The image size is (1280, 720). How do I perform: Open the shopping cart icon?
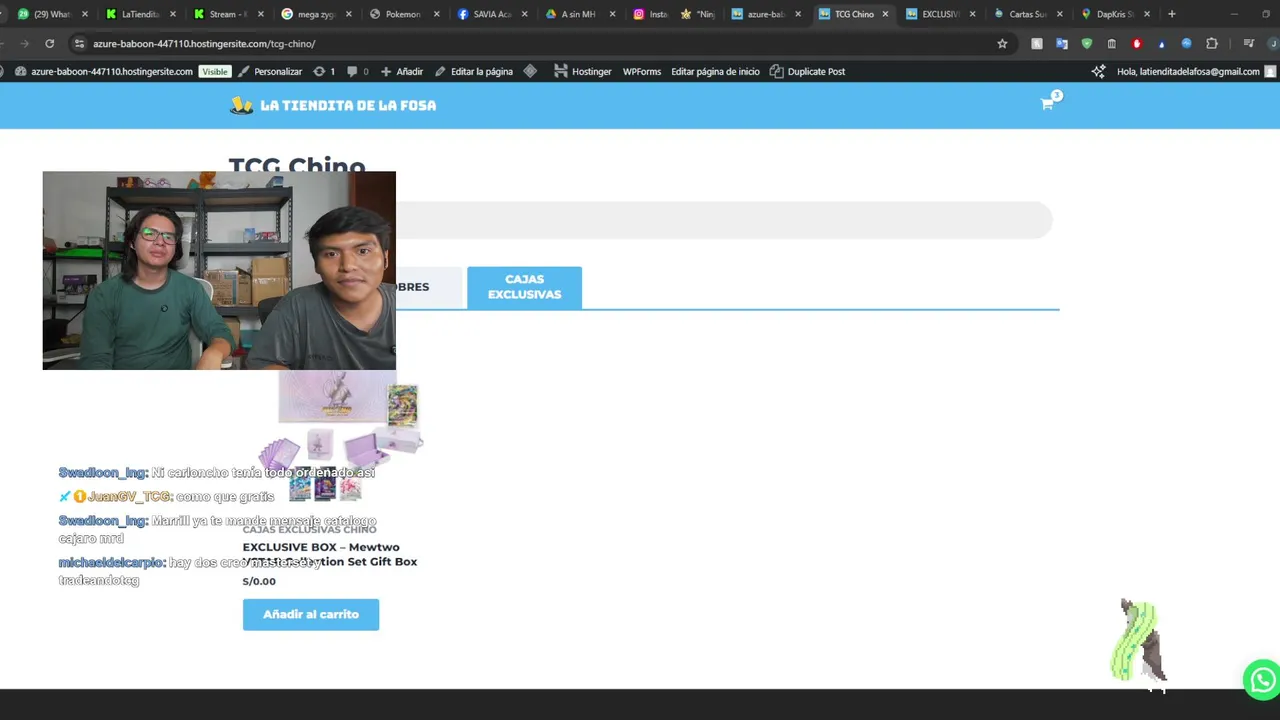1047,104
